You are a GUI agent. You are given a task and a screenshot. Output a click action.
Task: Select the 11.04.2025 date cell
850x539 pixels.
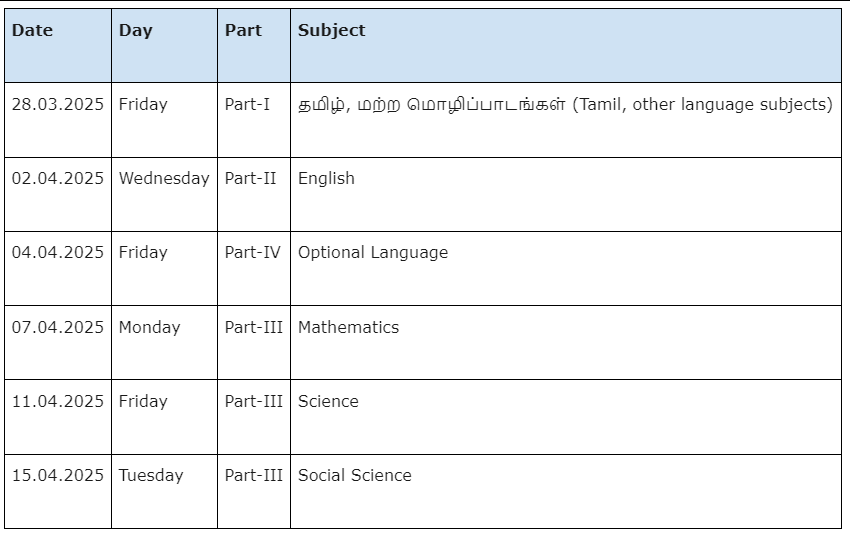58,417
